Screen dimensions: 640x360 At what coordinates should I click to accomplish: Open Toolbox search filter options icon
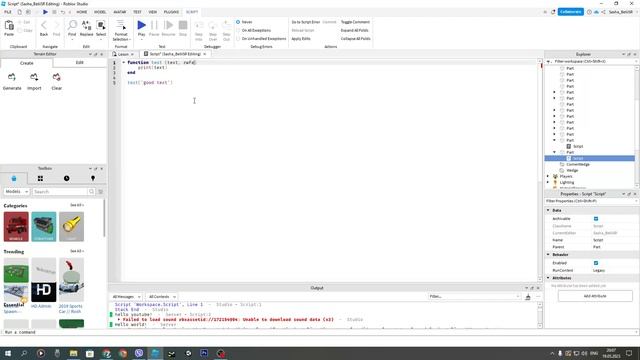(101, 191)
